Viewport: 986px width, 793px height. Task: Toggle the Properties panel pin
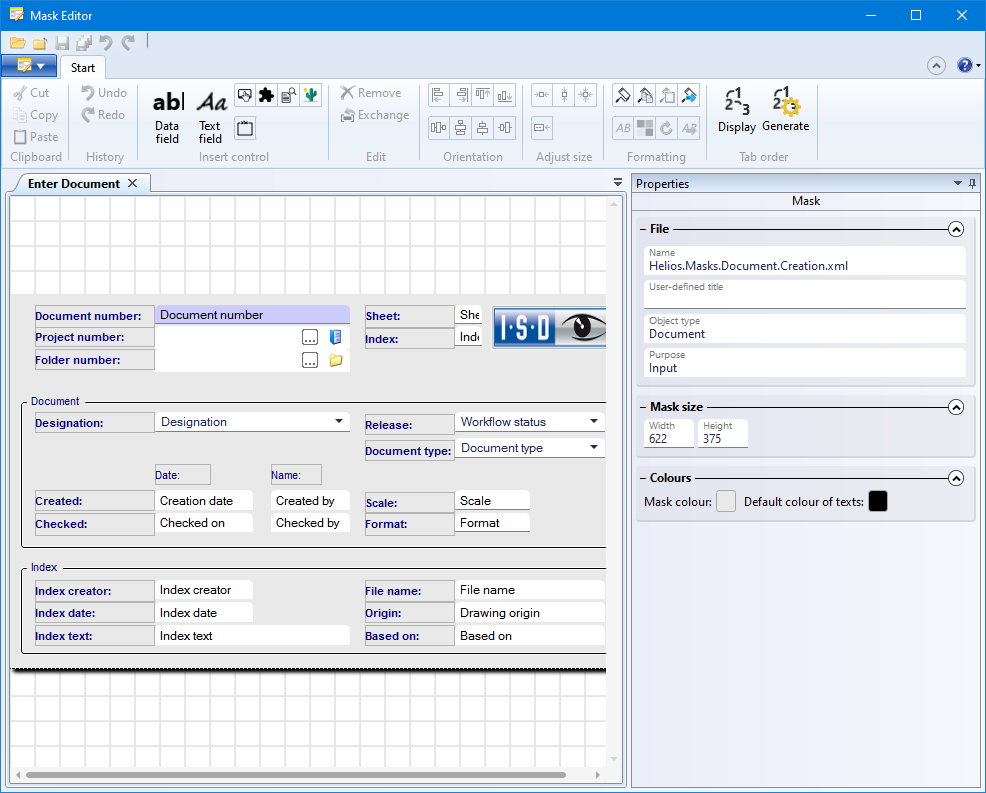[x=972, y=184]
